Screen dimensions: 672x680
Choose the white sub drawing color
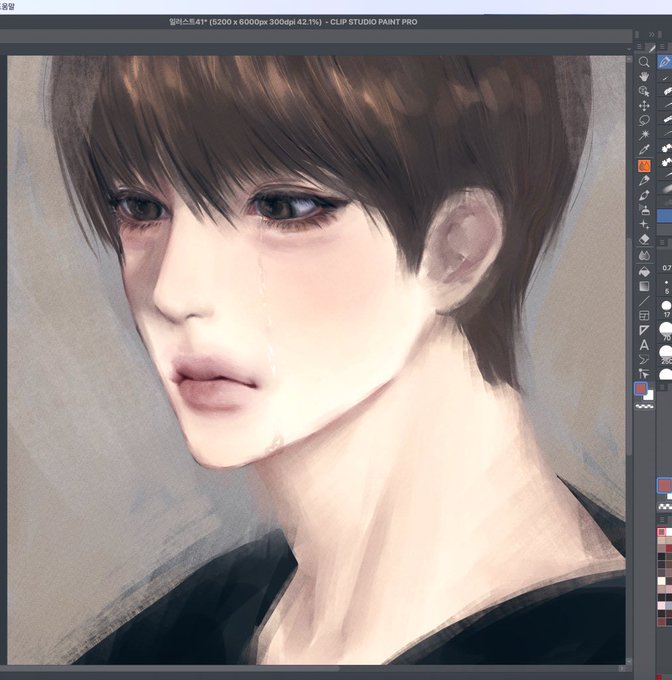[x=649, y=395]
